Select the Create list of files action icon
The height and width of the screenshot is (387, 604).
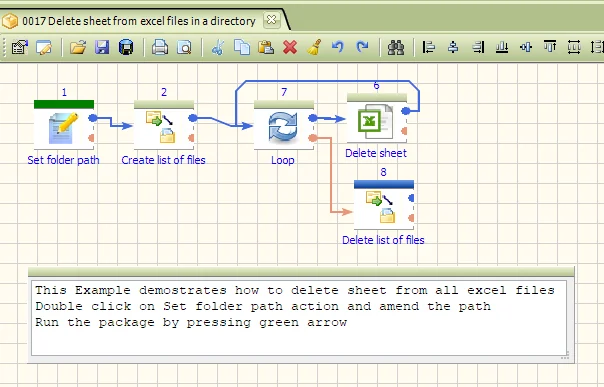coord(161,127)
